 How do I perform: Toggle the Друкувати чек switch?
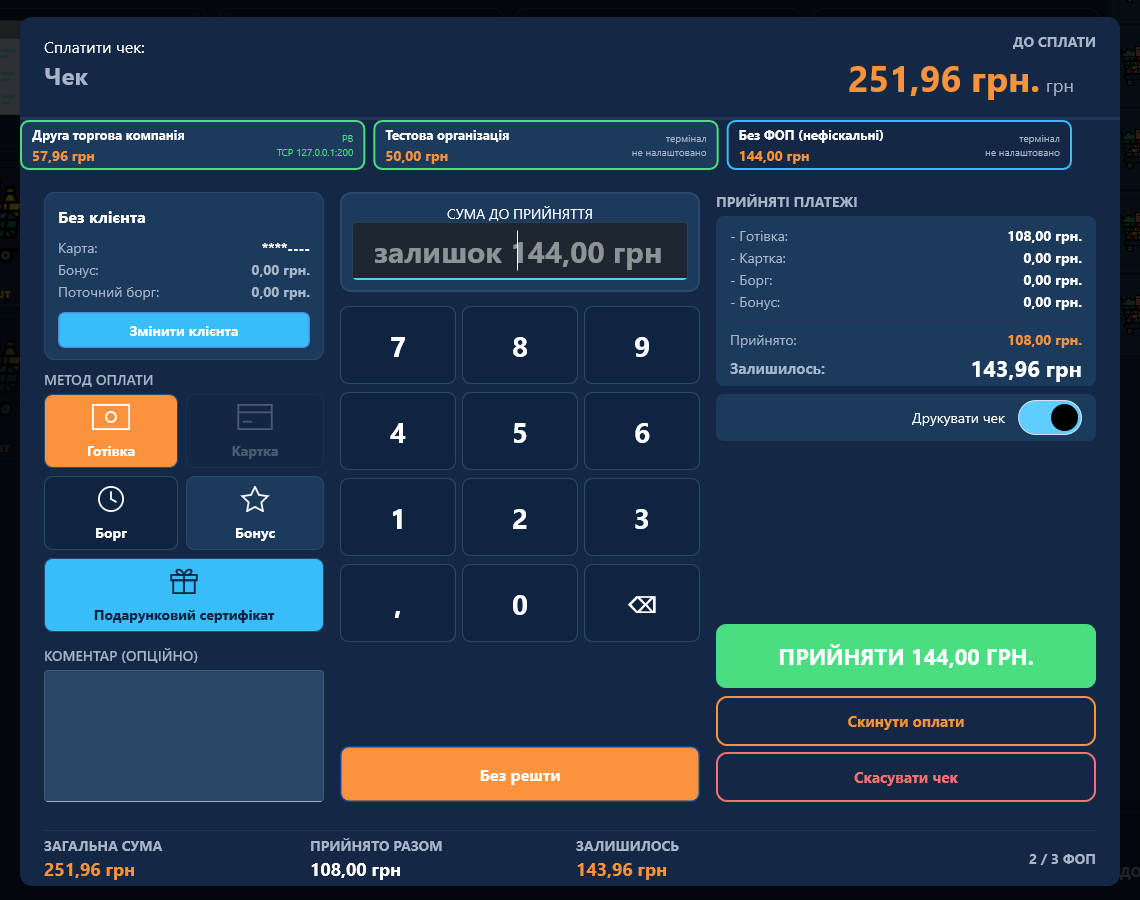coord(1049,418)
